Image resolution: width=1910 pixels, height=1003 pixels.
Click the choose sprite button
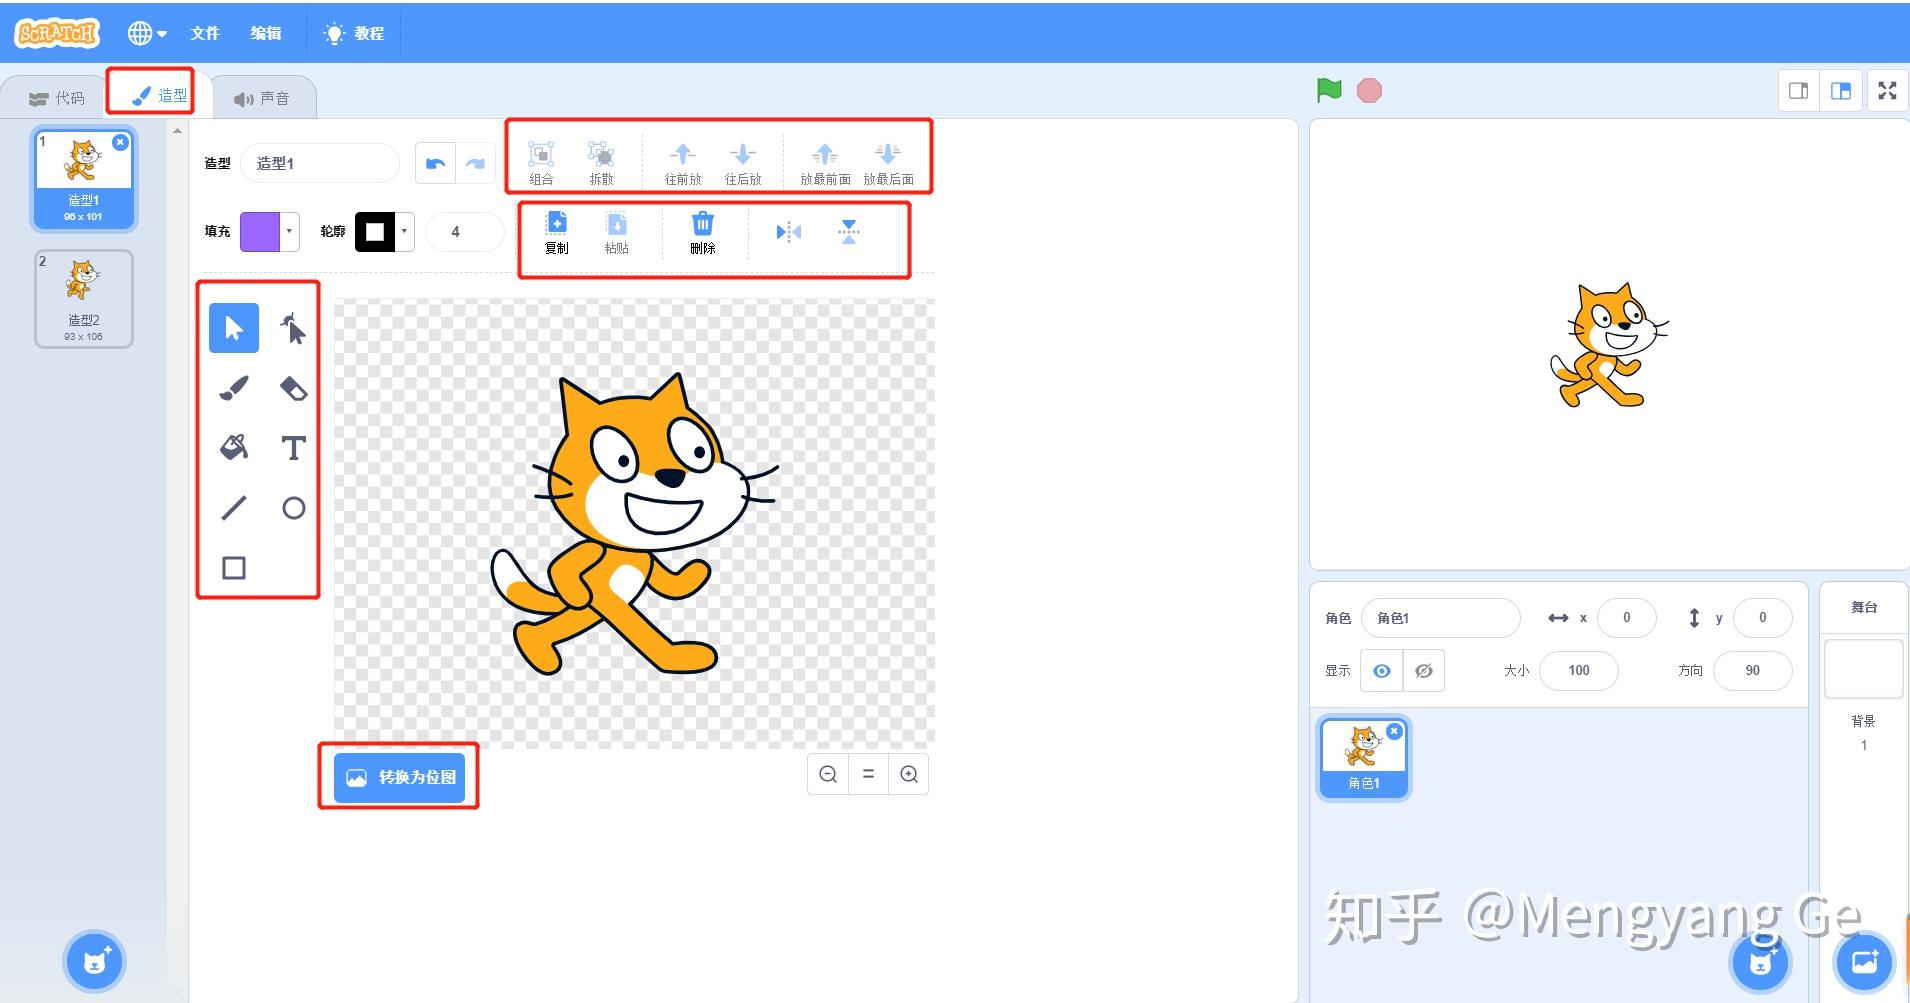pyautogui.click(x=1760, y=961)
